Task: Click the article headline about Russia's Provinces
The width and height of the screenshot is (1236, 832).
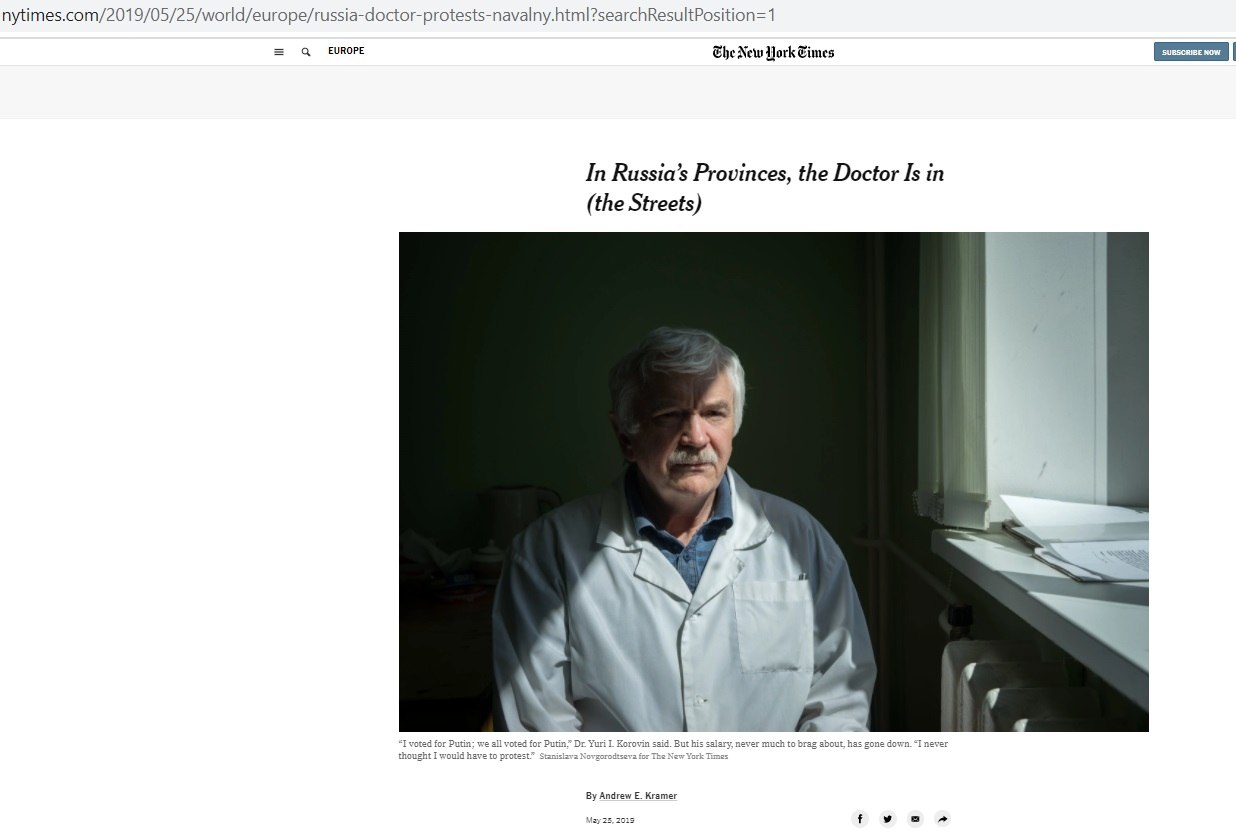Action: pyautogui.click(x=765, y=188)
